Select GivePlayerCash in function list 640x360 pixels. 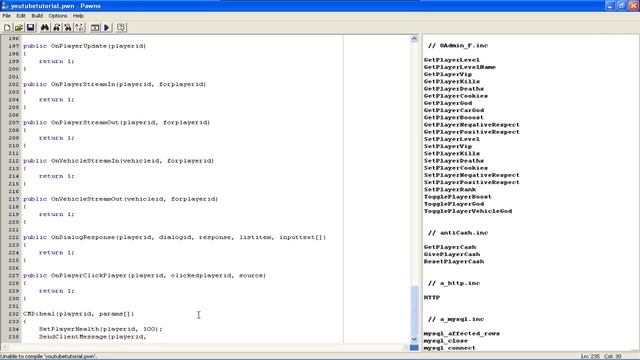451,254
